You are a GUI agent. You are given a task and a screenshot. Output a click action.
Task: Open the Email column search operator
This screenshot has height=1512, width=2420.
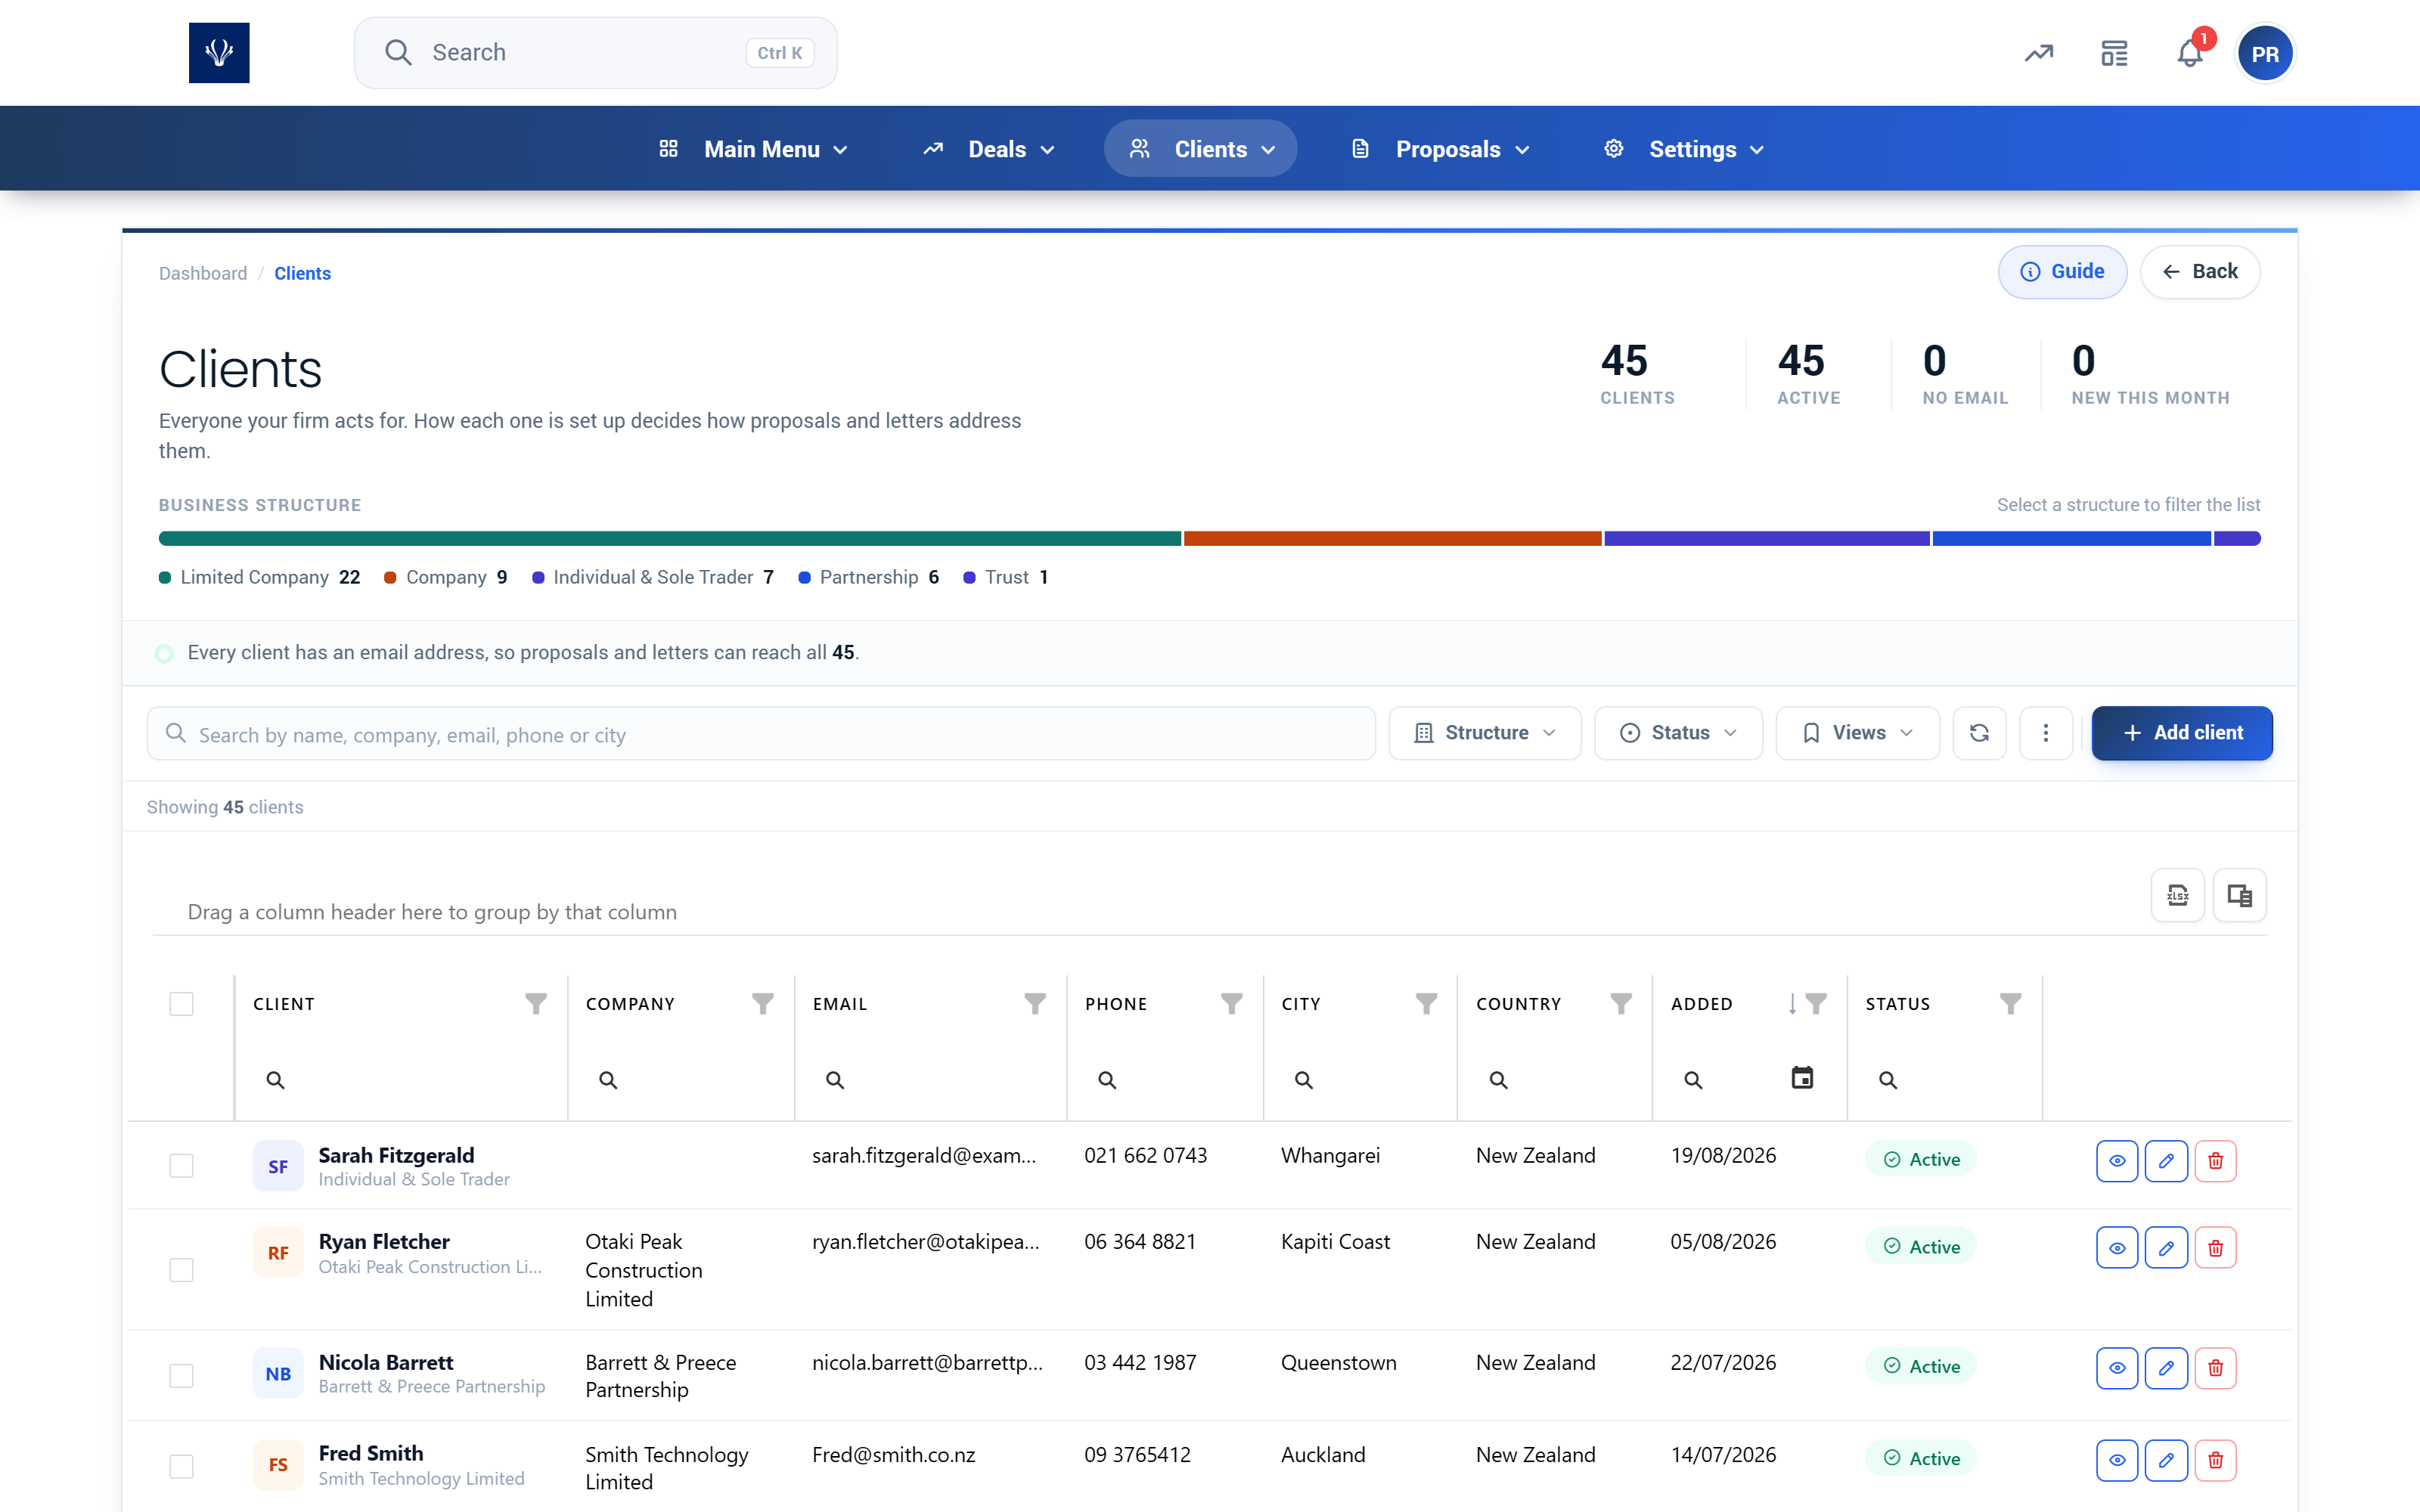click(x=835, y=1080)
